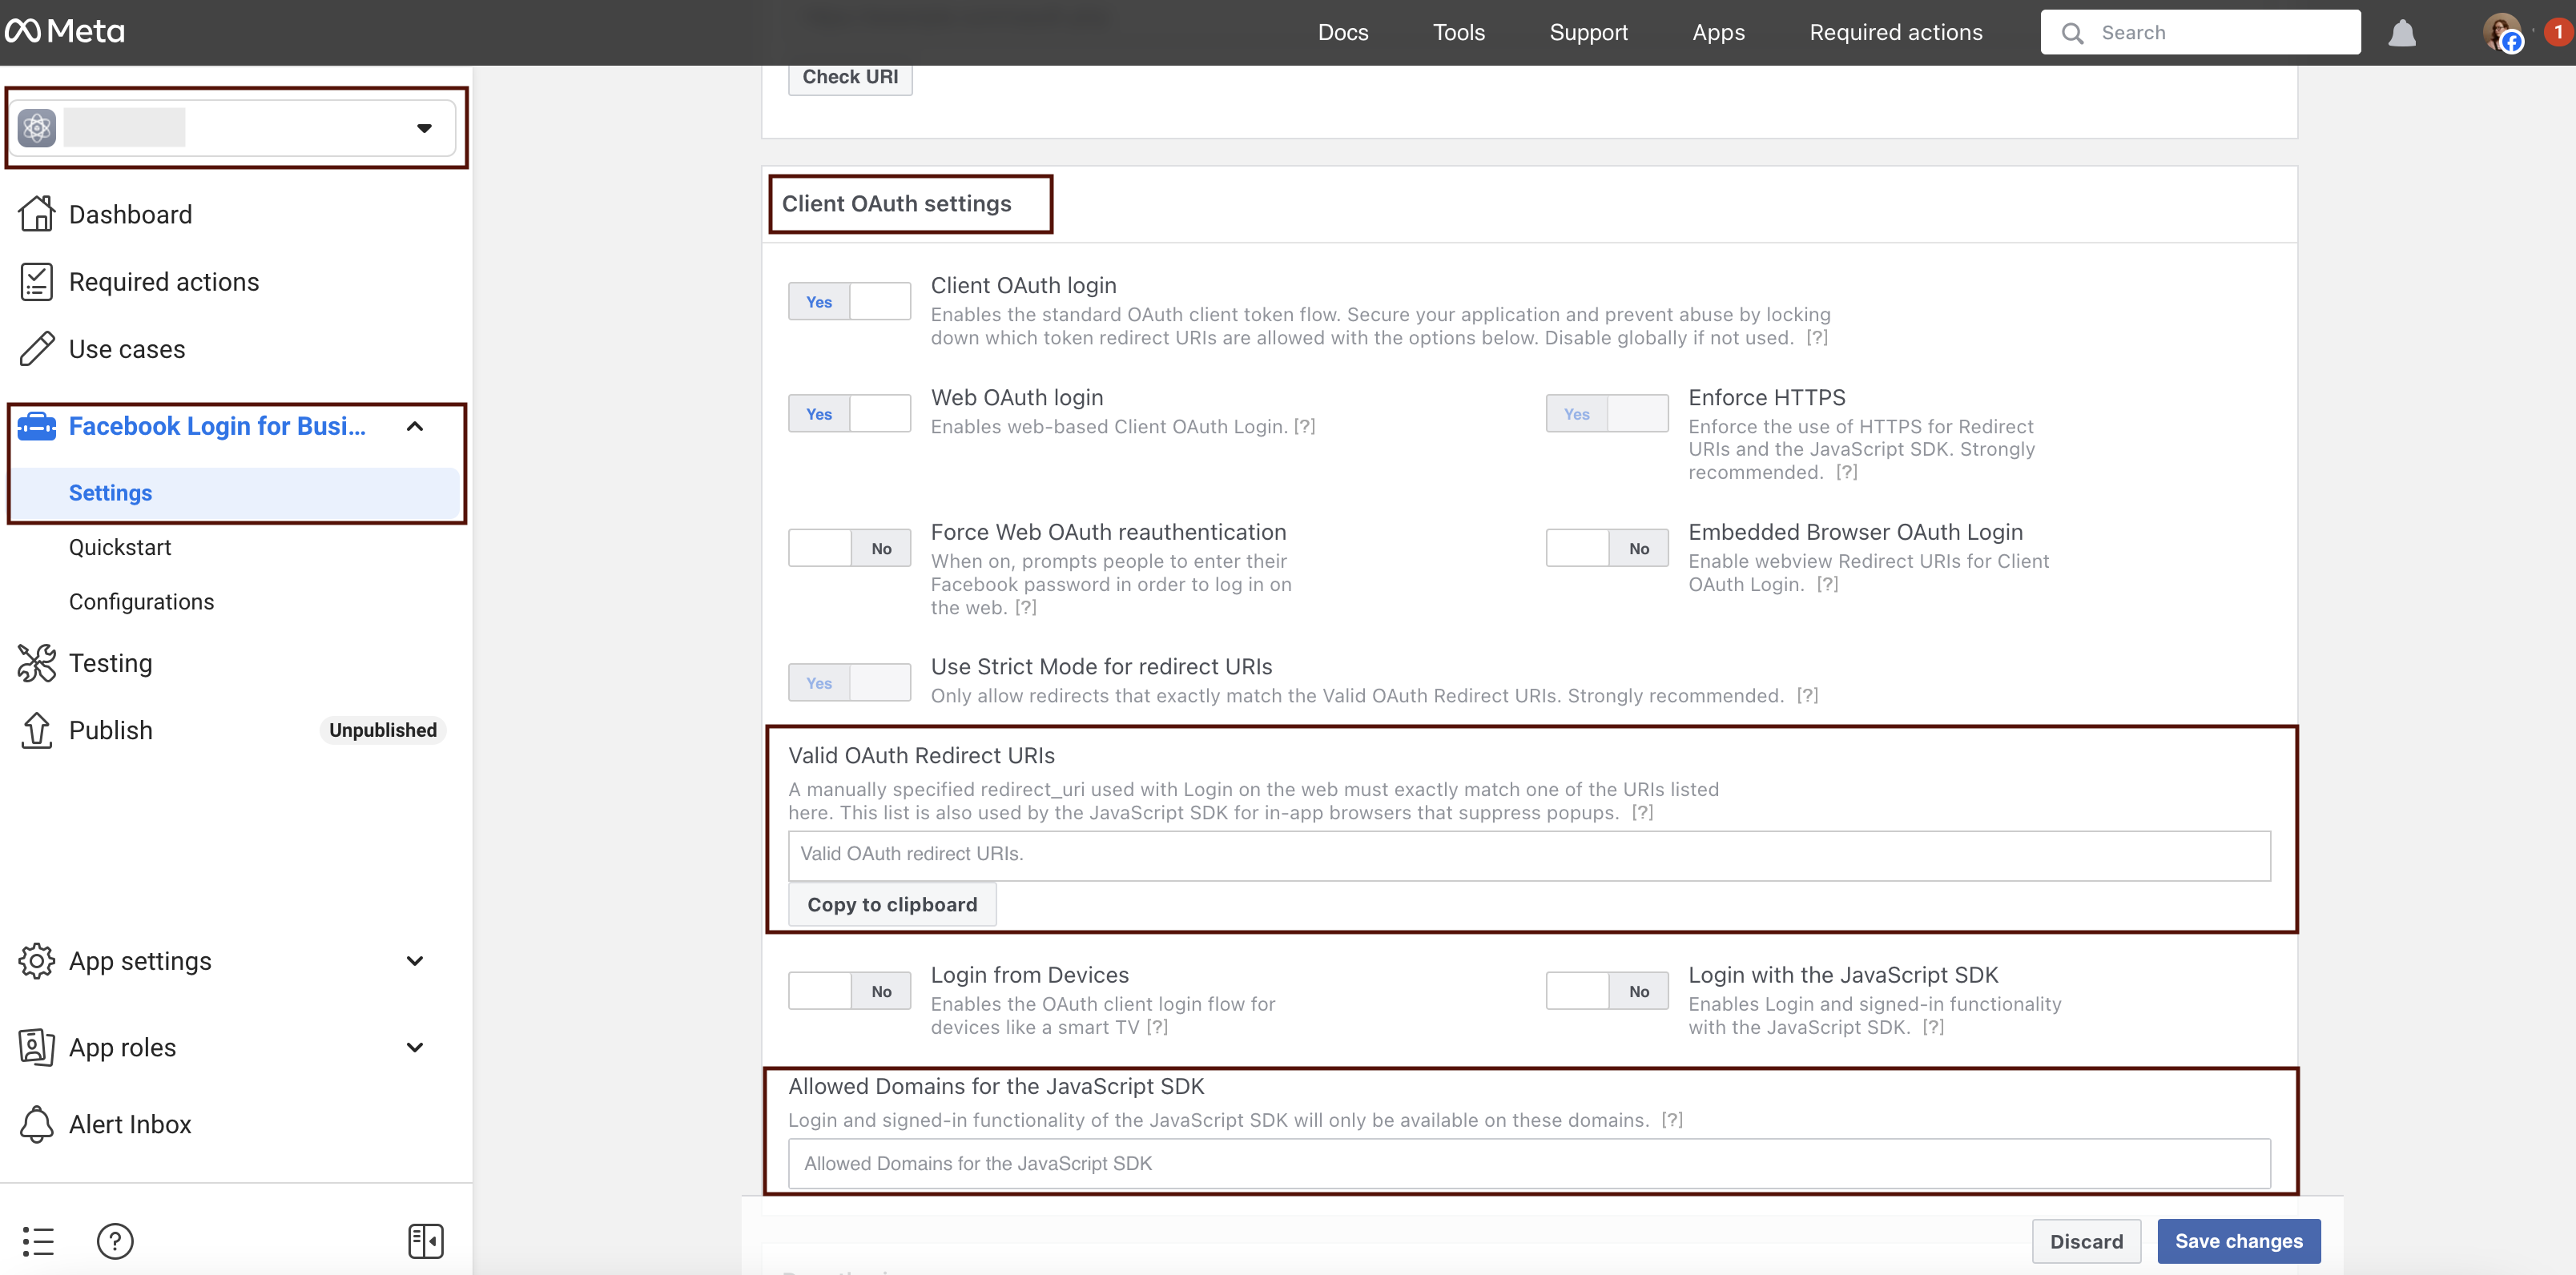Click Copy to clipboard button

[x=892, y=904]
